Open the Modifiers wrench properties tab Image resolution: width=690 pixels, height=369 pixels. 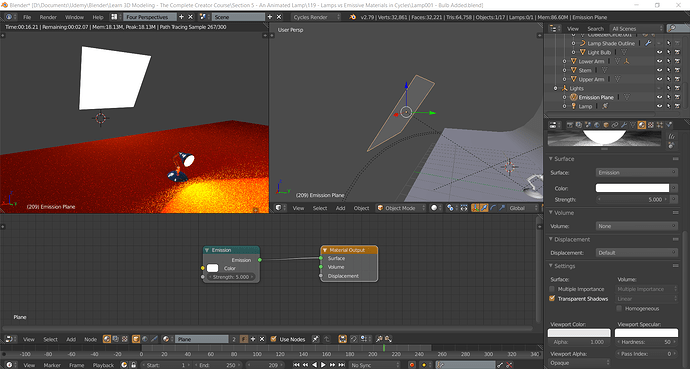[x=624, y=125]
